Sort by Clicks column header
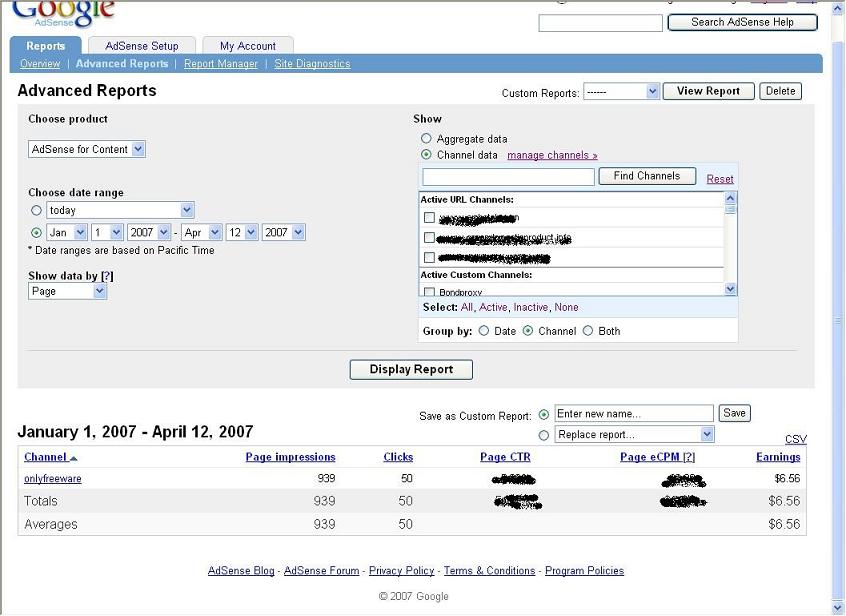The height and width of the screenshot is (616, 846). [x=398, y=457]
